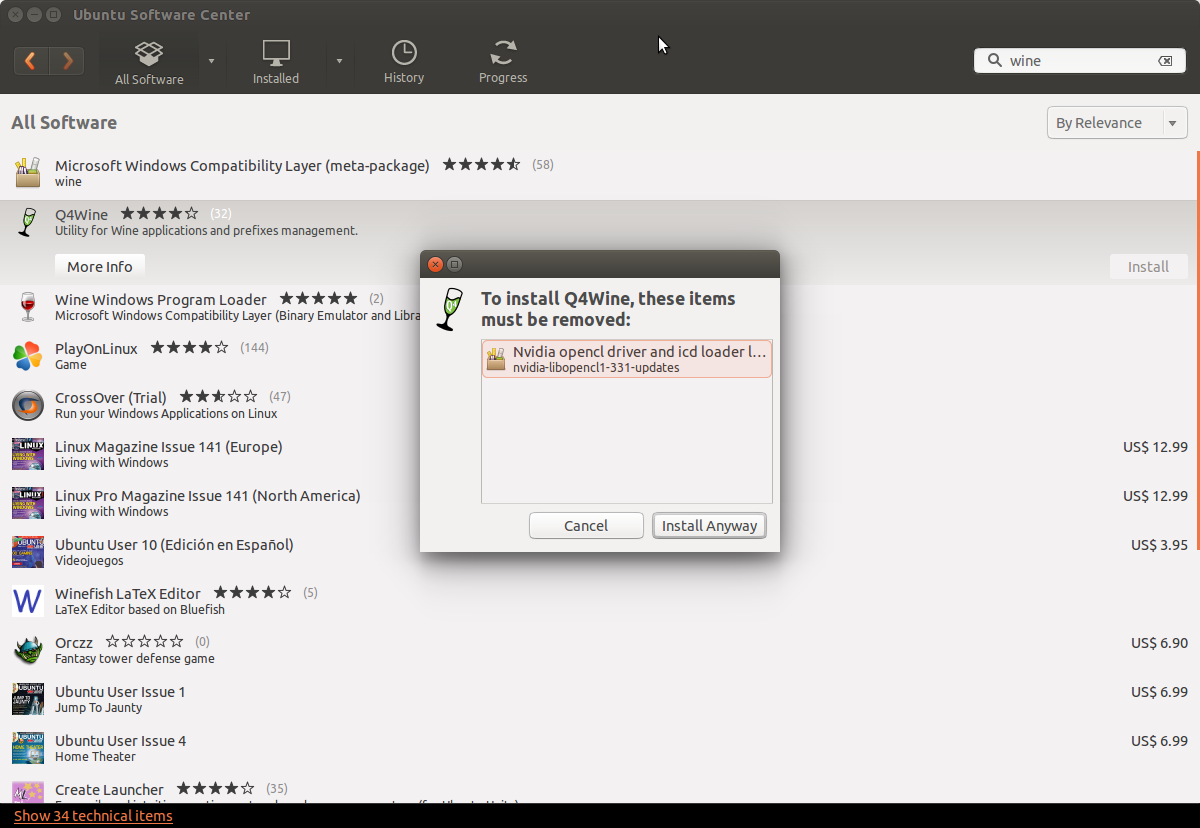The width and height of the screenshot is (1200, 828).
Task: Select Nvidia opencl driver item in dialog
Action: pyautogui.click(x=627, y=359)
